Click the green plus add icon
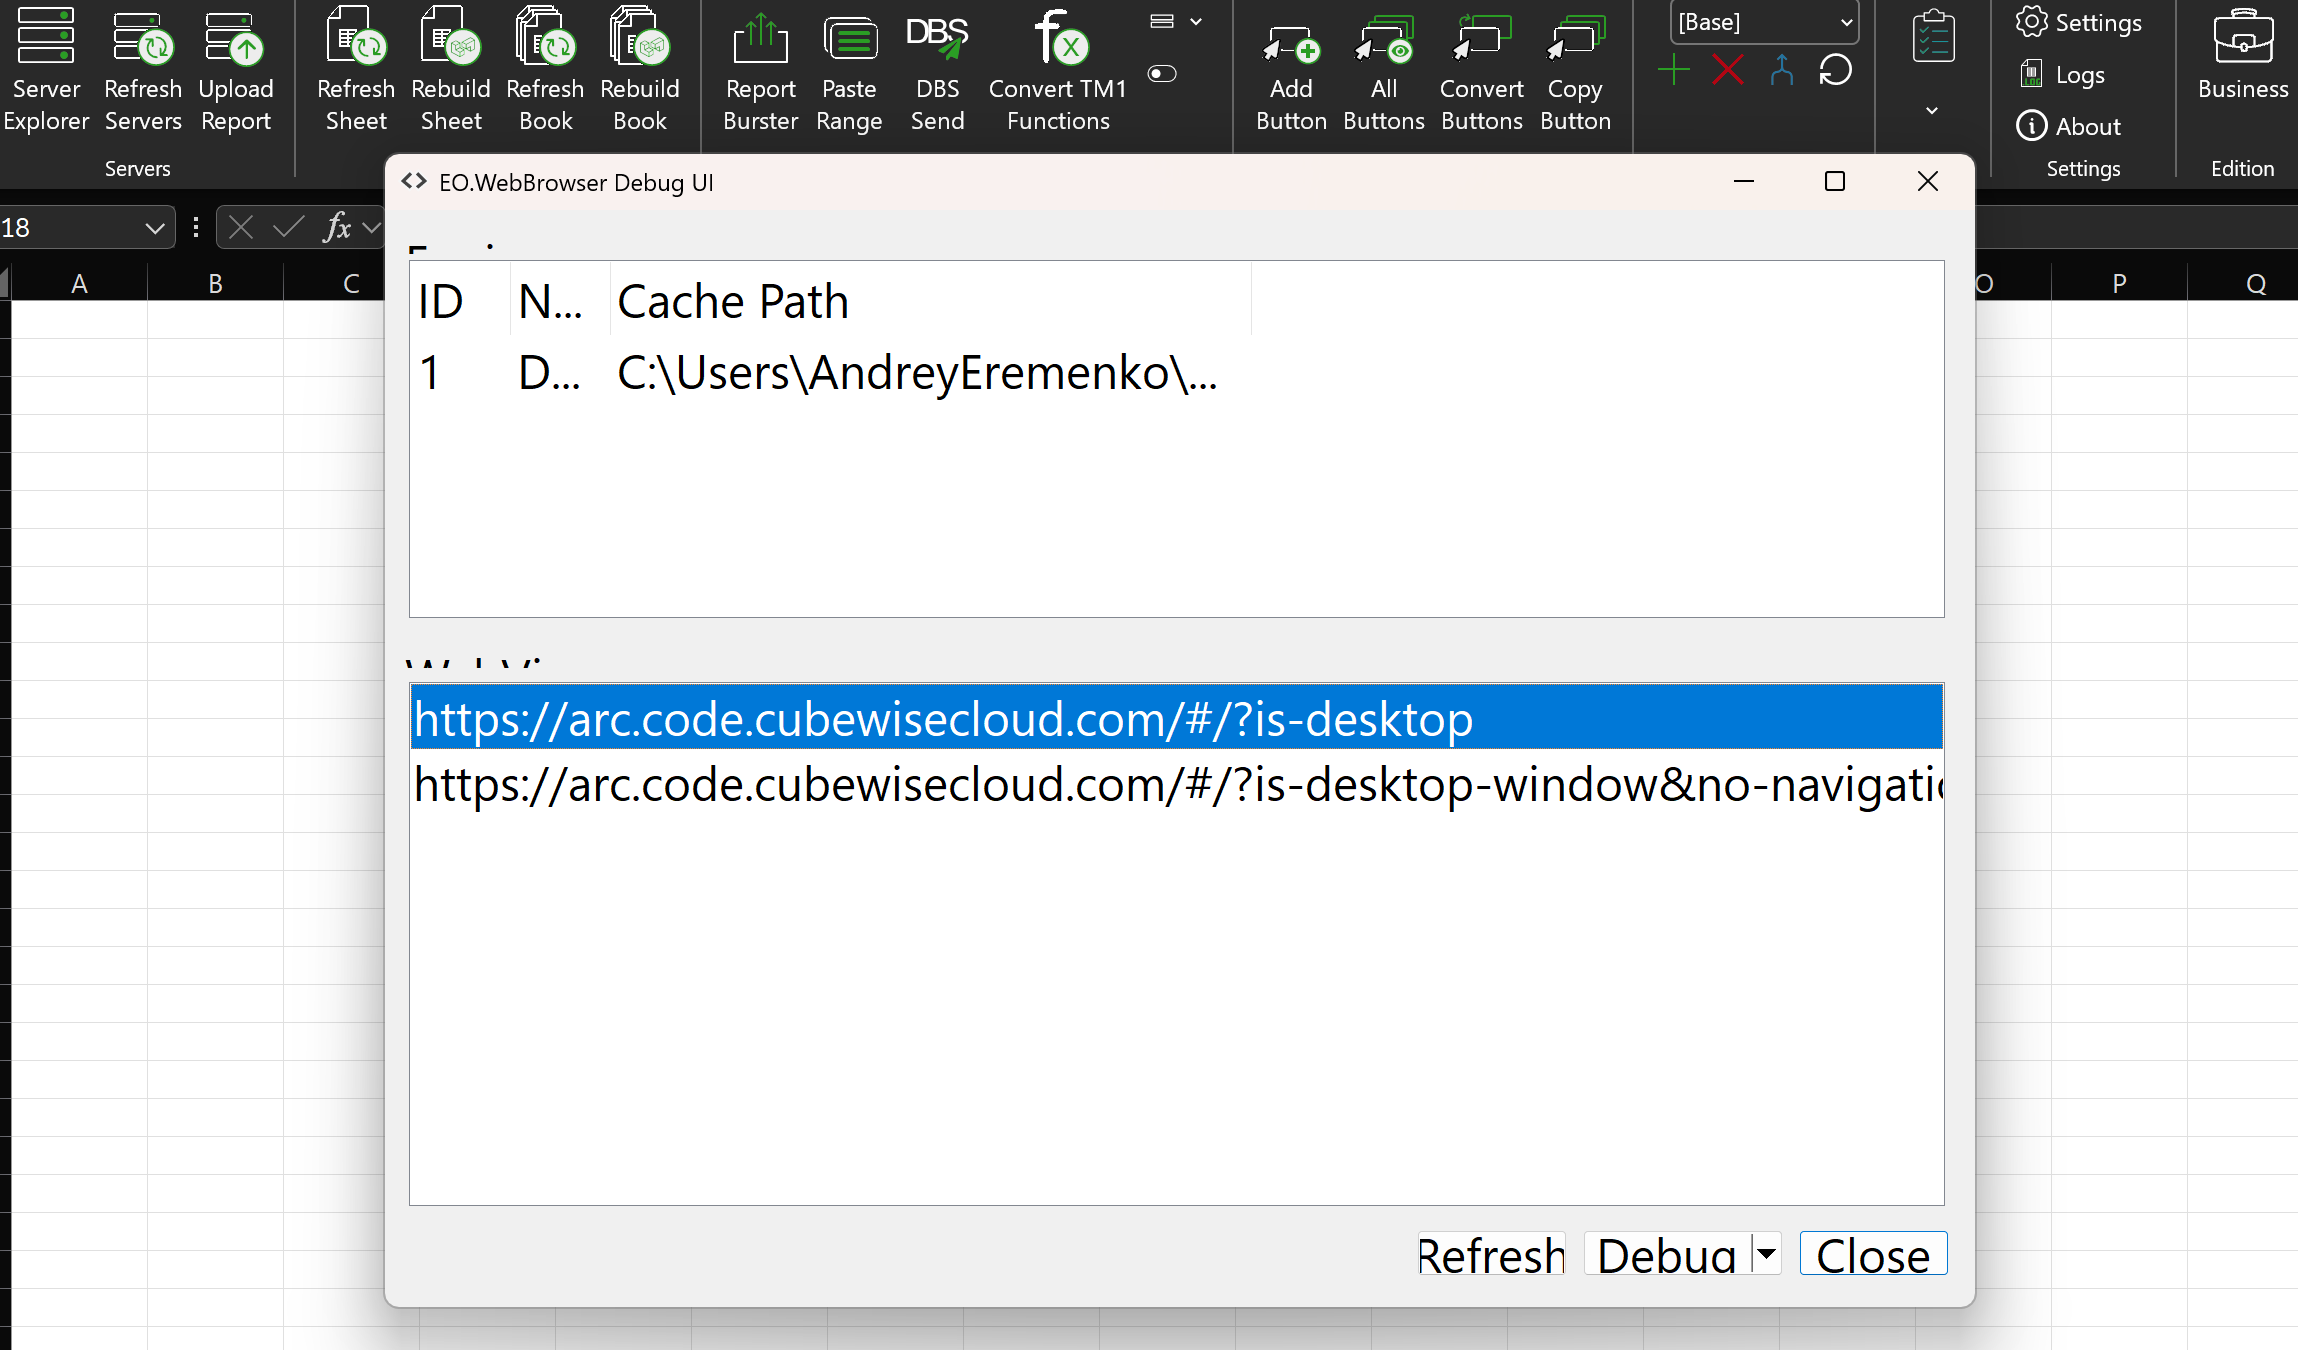The width and height of the screenshot is (2298, 1350). pyautogui.click(x=1673, y=71)
